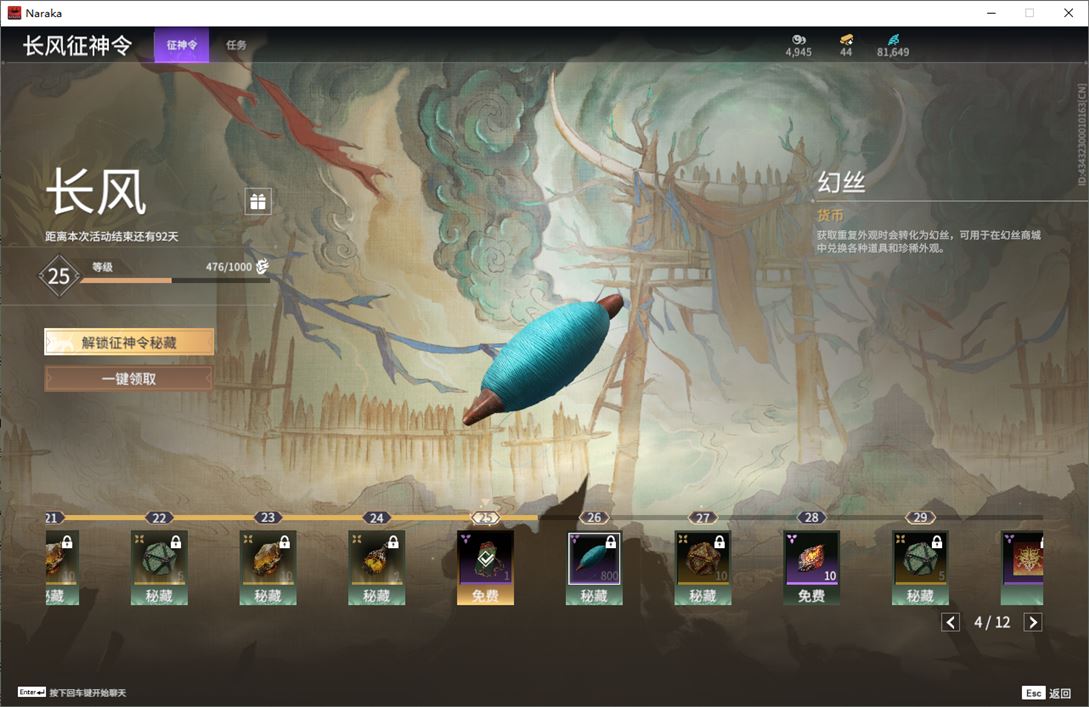Viewport: 1089px width, 707px height.
Task: Click the level progress bar
Action: pos(175,281)
